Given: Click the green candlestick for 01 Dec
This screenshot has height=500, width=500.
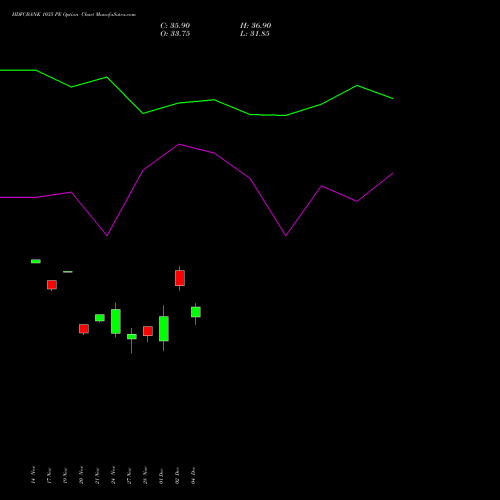Looking at the screenshot, I should pos(164,329).
